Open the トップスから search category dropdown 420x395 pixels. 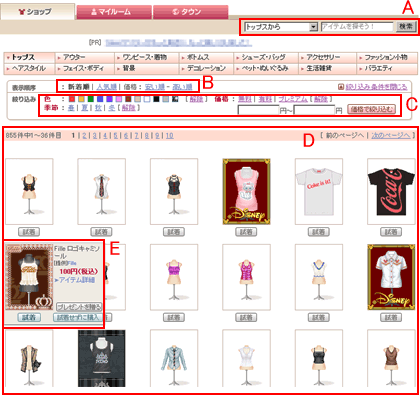(281, 27)
